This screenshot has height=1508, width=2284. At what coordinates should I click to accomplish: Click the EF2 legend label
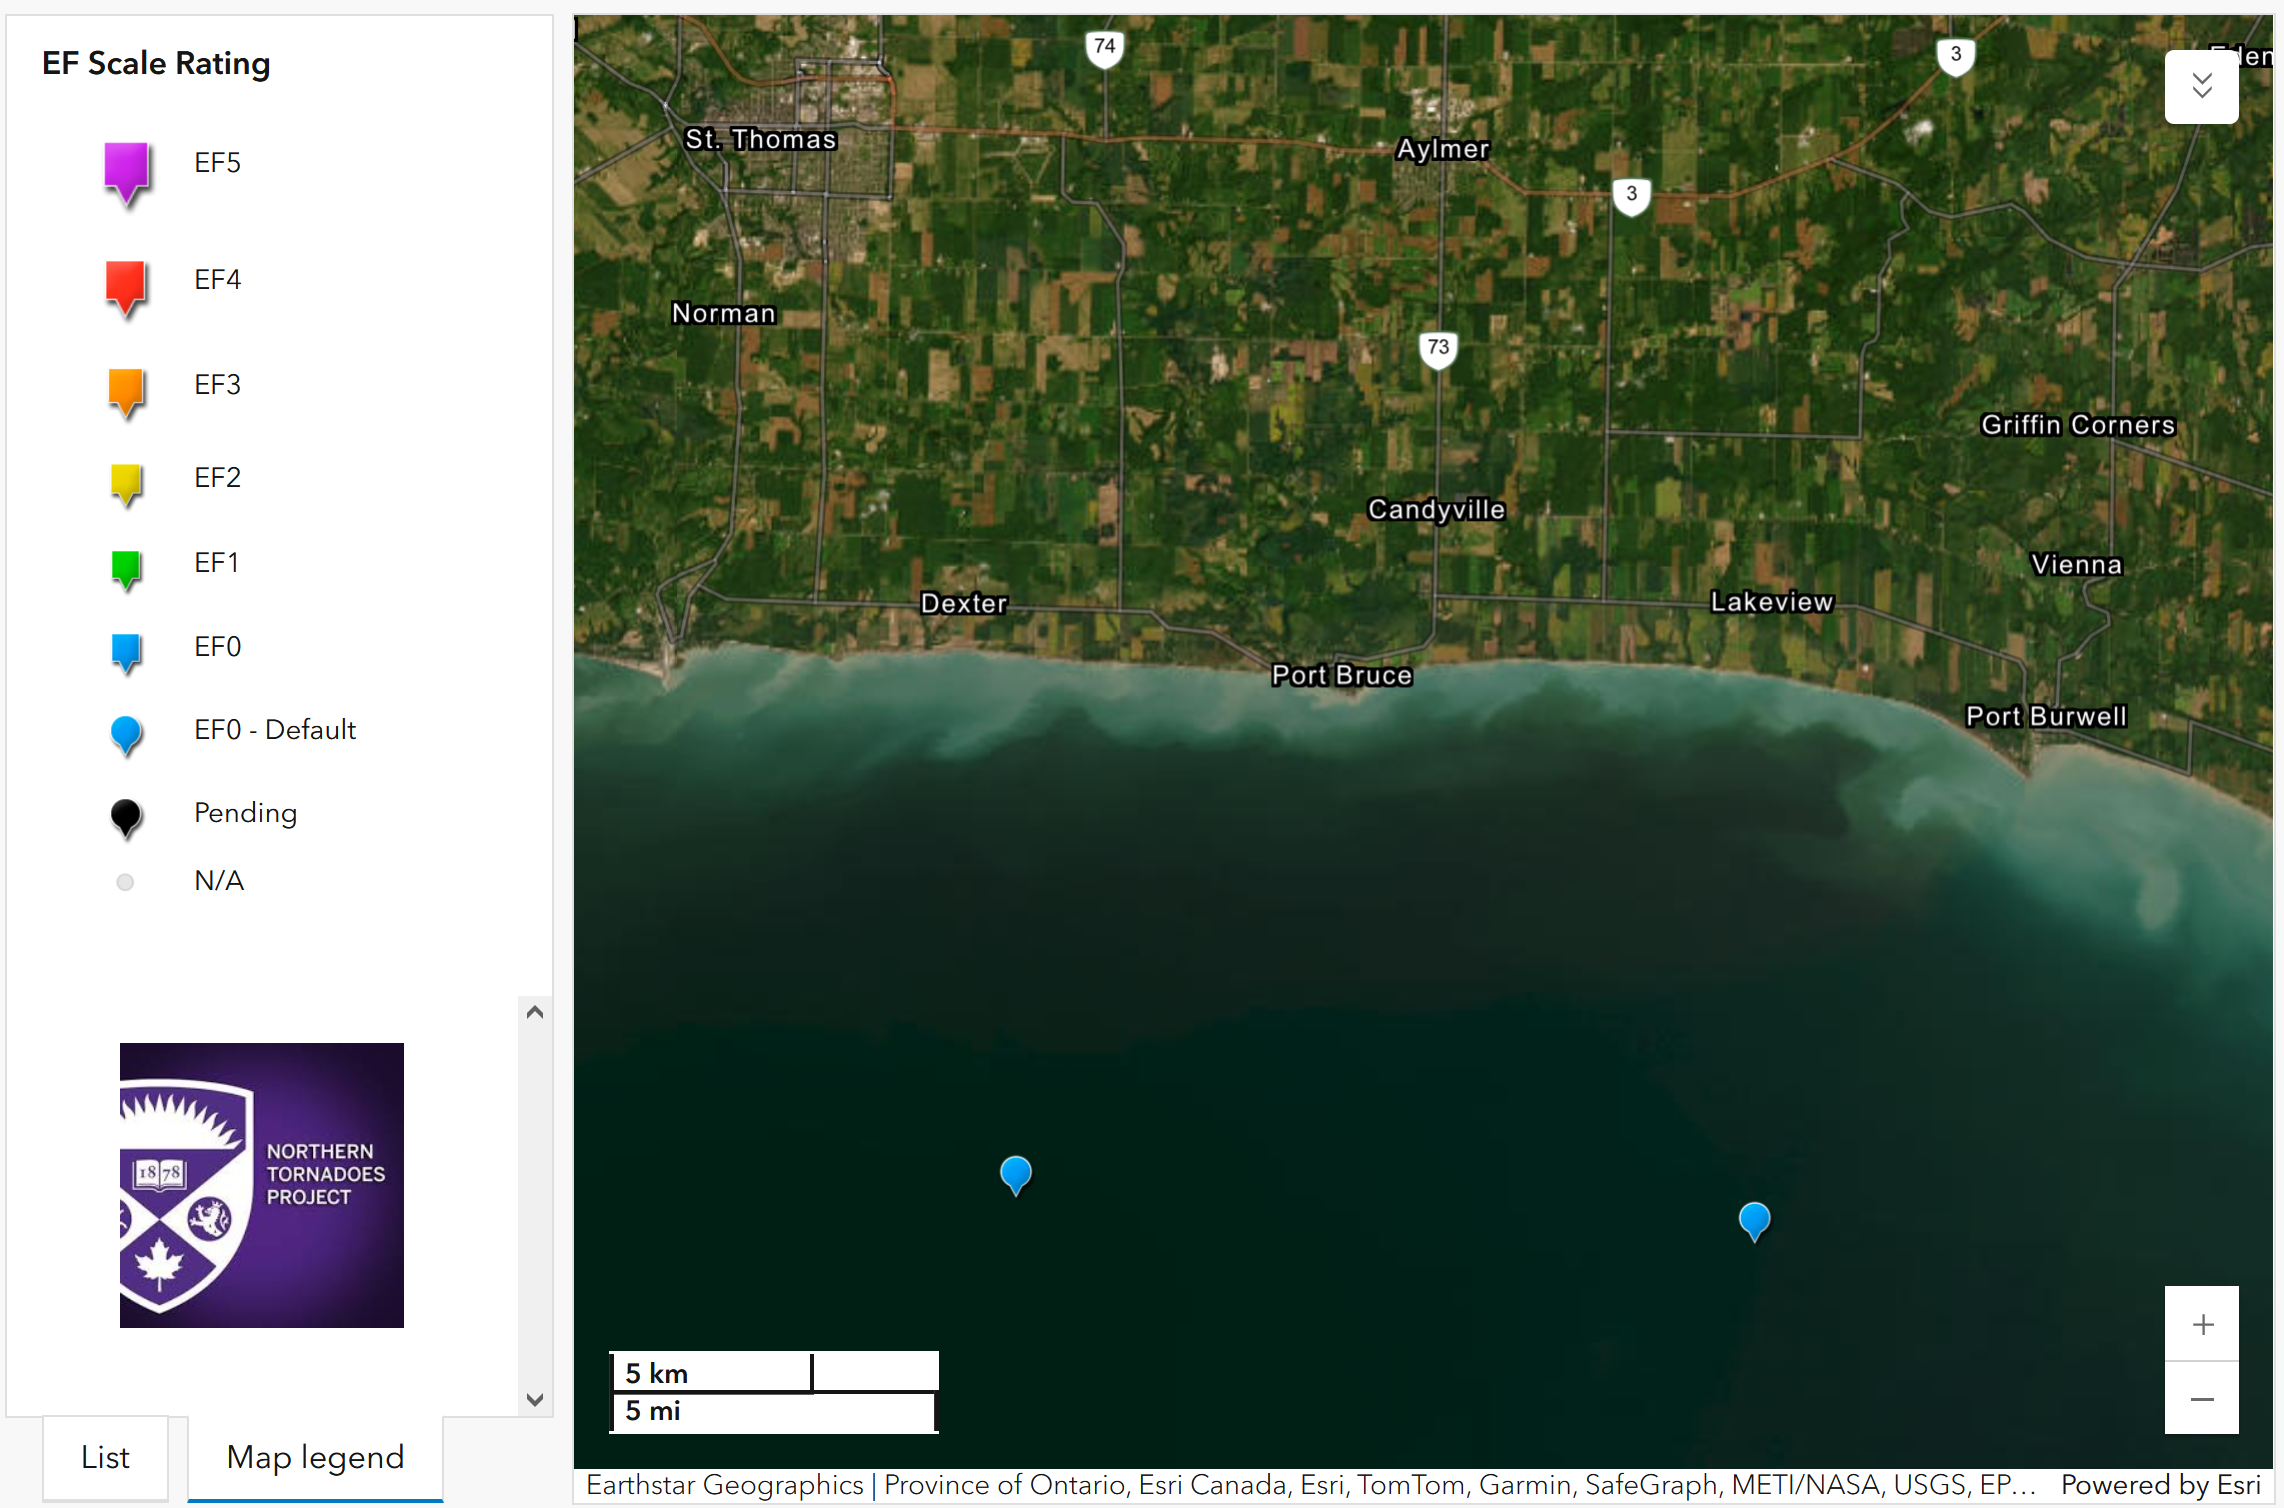217,477
